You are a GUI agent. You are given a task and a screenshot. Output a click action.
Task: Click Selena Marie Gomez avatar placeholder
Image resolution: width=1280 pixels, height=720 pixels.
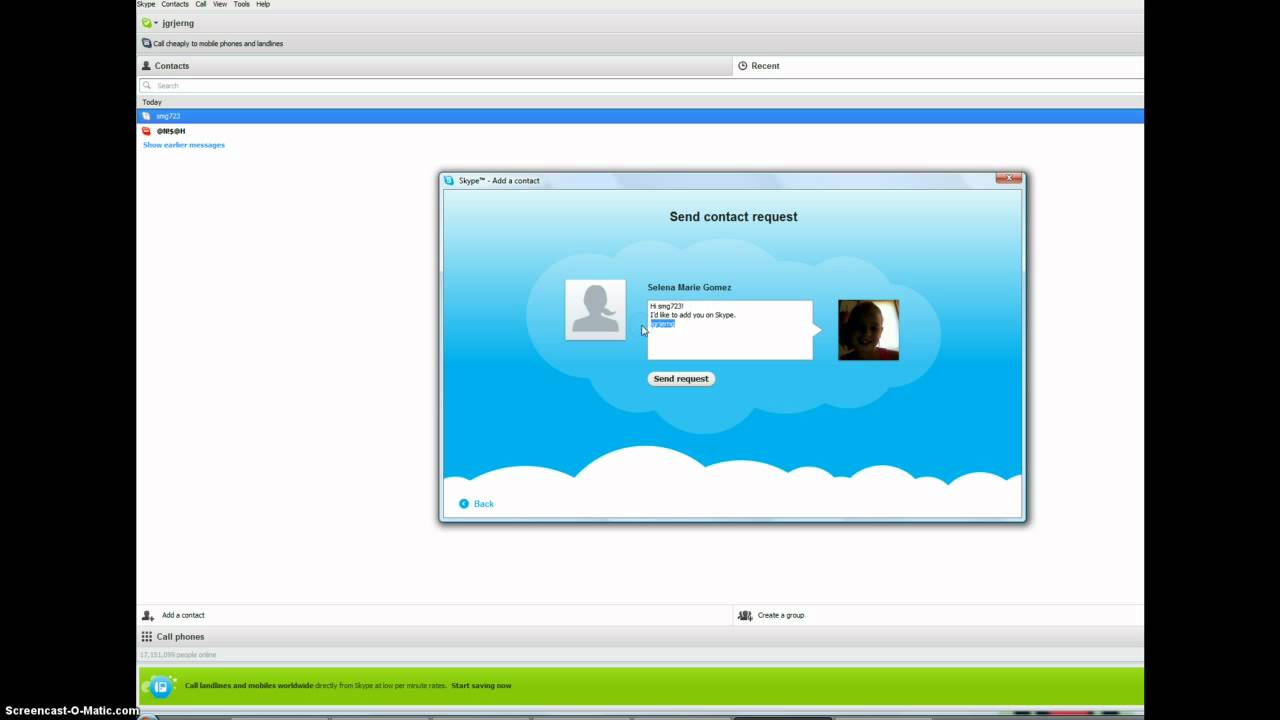pyautogui.click(x=595, y=310)
